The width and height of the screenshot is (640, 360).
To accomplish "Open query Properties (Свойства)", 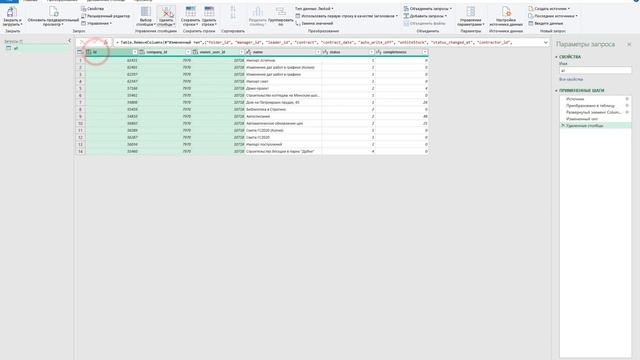I will (x=92, y=9).
